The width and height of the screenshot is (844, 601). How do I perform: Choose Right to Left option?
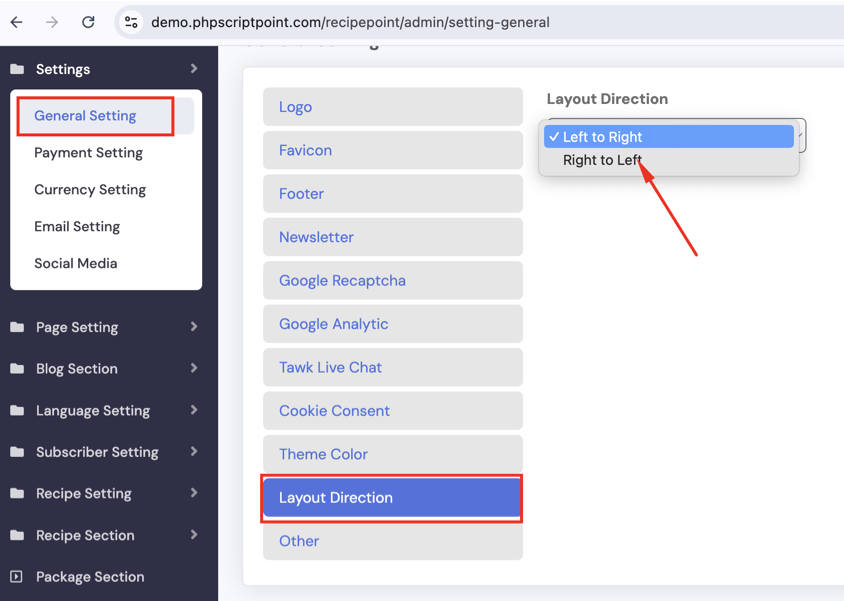pyautogui.click(x=669, y=160)
